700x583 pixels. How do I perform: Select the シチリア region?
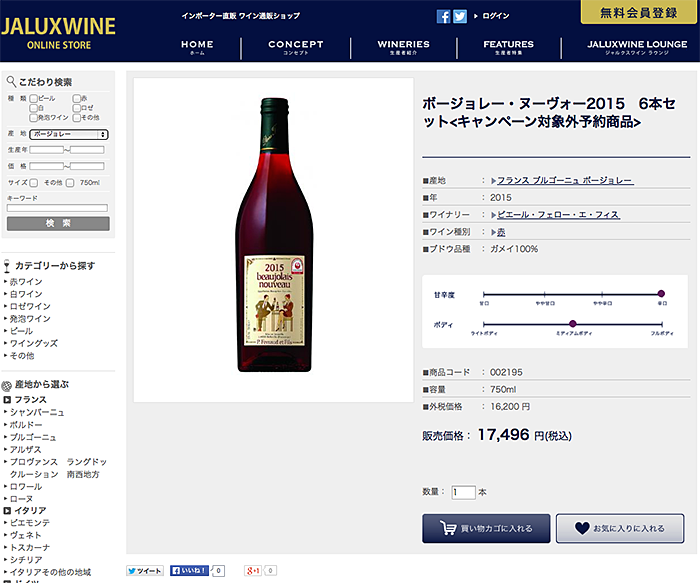pos(26,560)
